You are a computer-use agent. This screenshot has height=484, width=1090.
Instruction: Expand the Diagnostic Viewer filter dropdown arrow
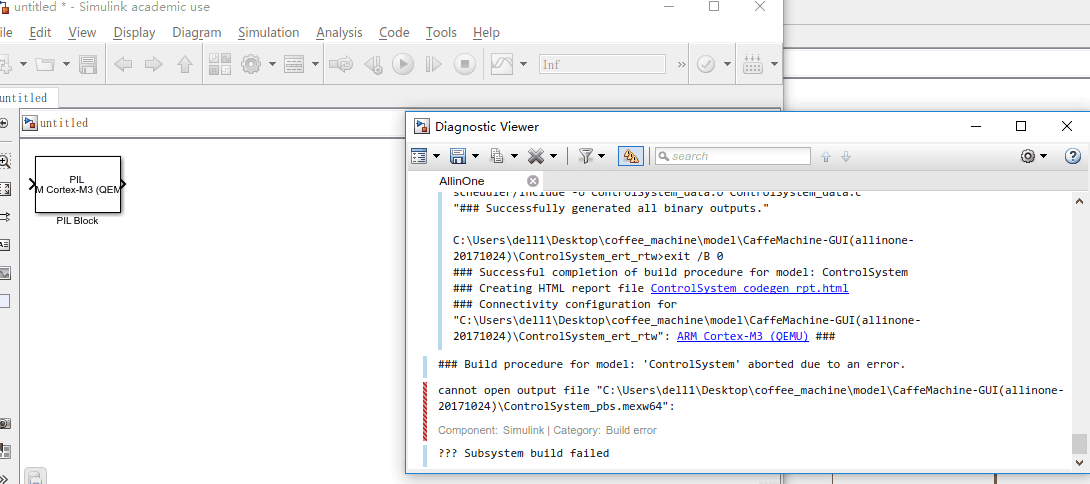click(601, 156)
